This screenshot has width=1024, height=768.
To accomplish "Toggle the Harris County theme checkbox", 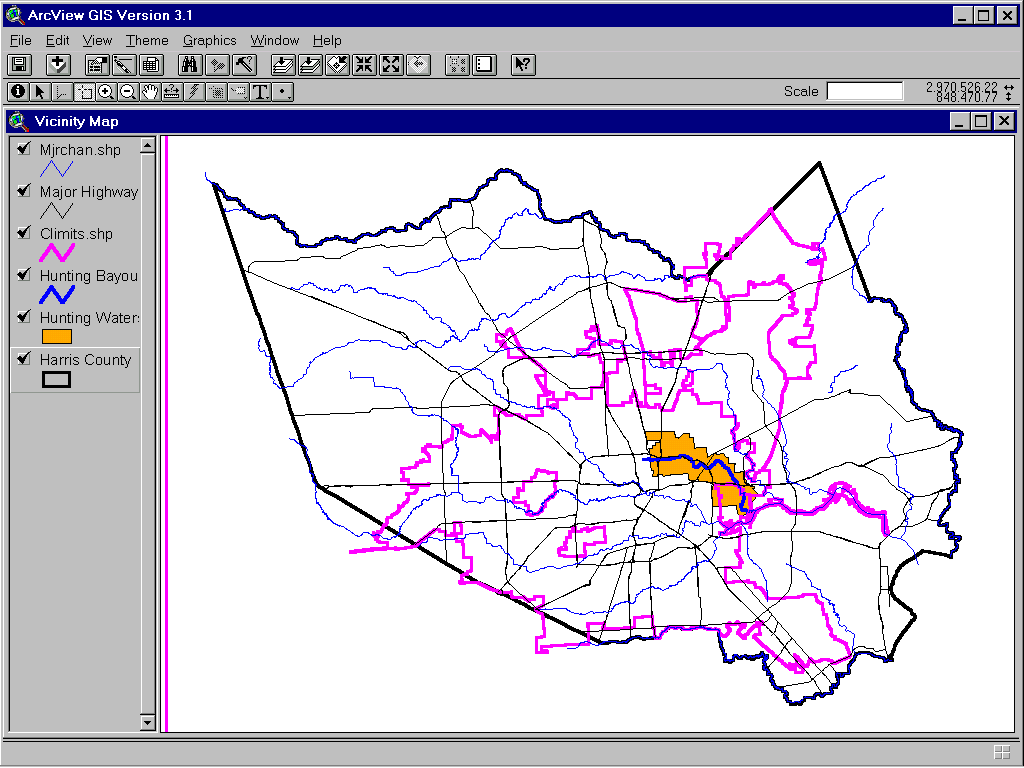I will point(24,358).
